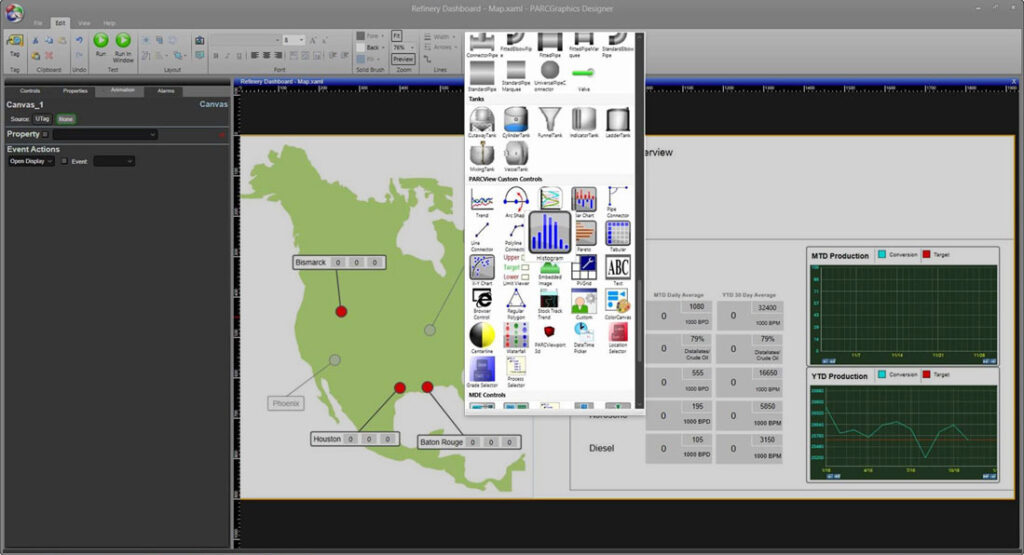Switch to the Properties panel tab
1024x555 pixels.
[x=75, y=91]
